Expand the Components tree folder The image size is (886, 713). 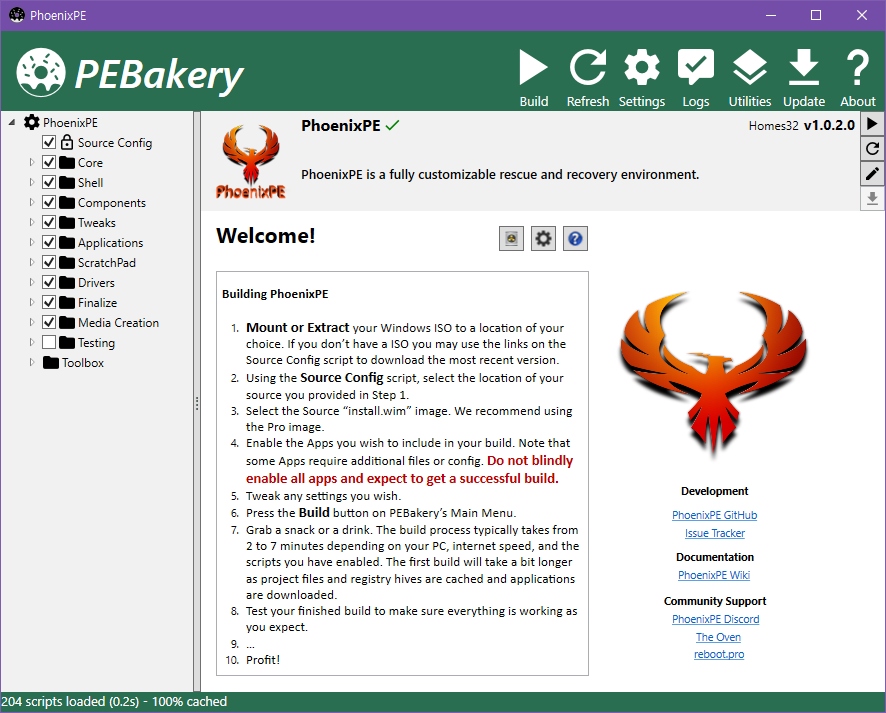click(32, 203)
